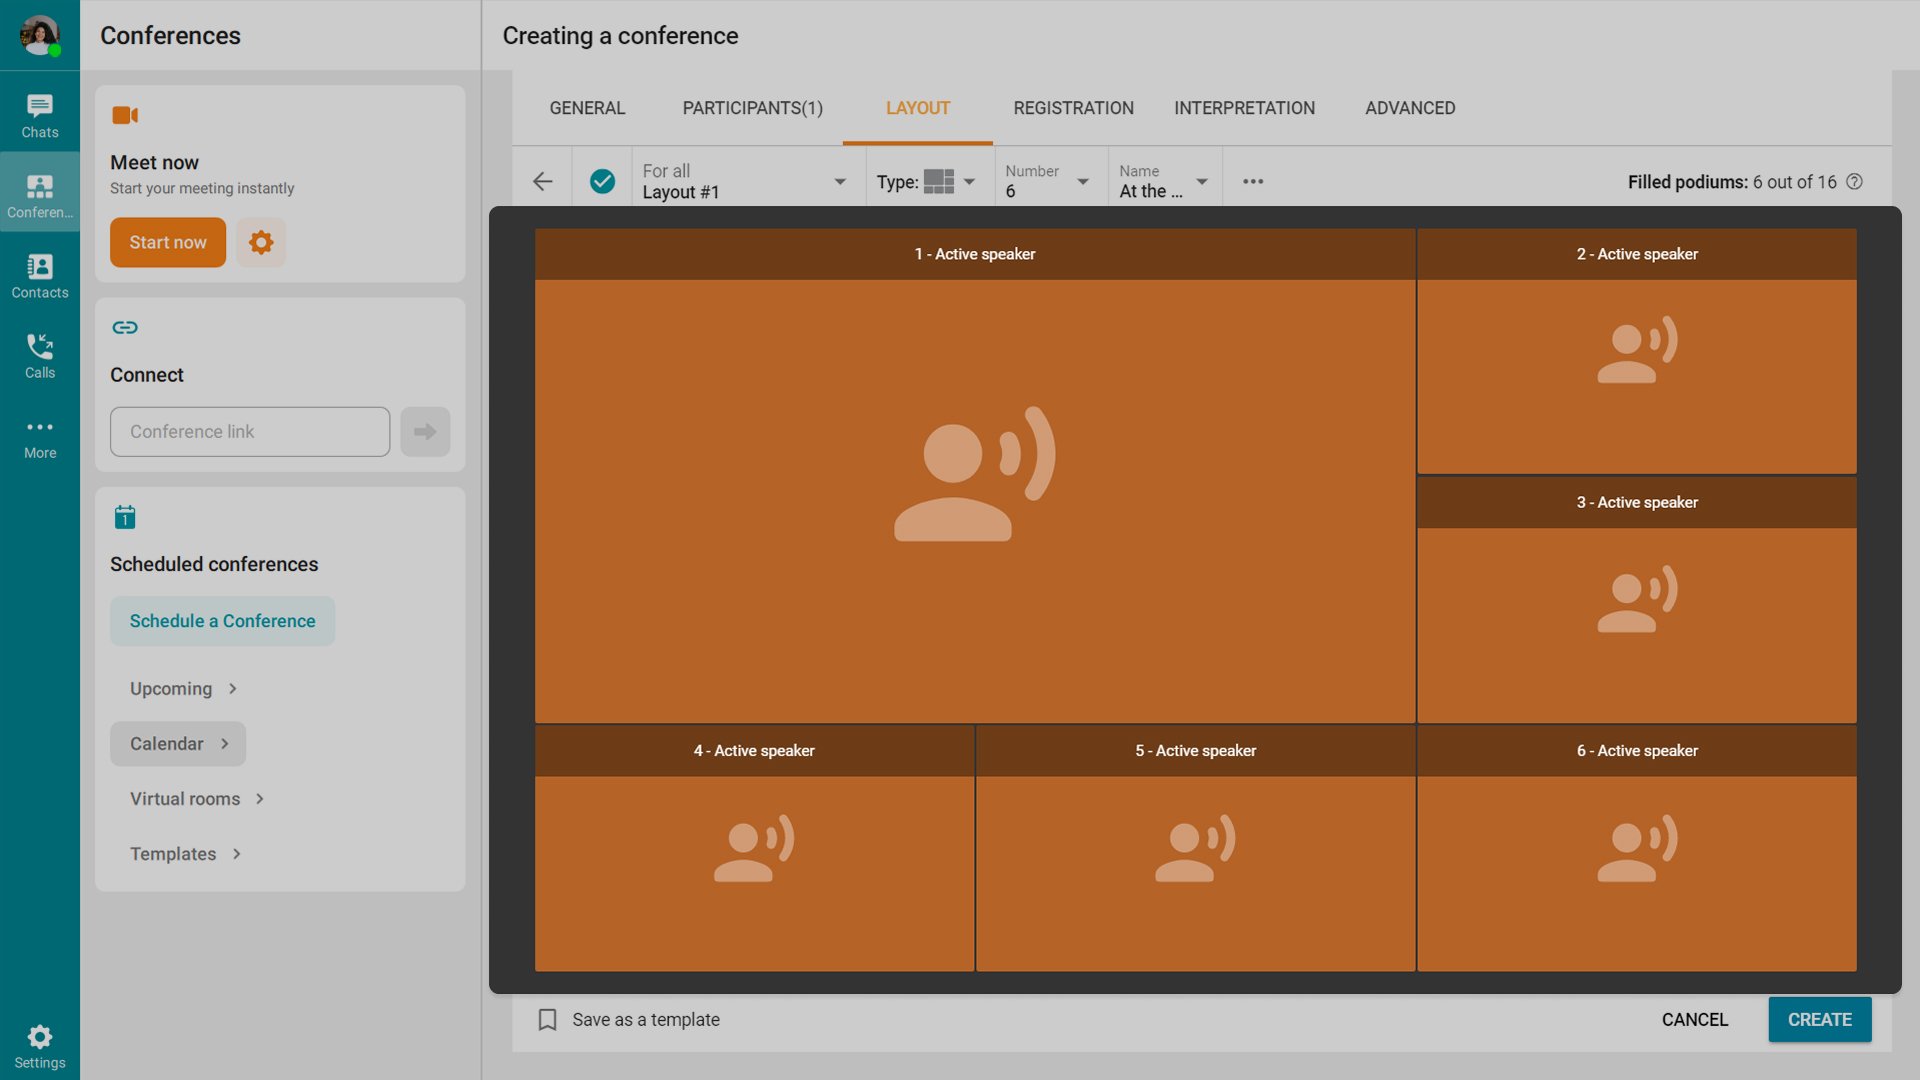Switch to the REGISTRATION tab
The height and width of the screenshot is (1080, 1920).
pyautogui.click(x=1073, y=108)
